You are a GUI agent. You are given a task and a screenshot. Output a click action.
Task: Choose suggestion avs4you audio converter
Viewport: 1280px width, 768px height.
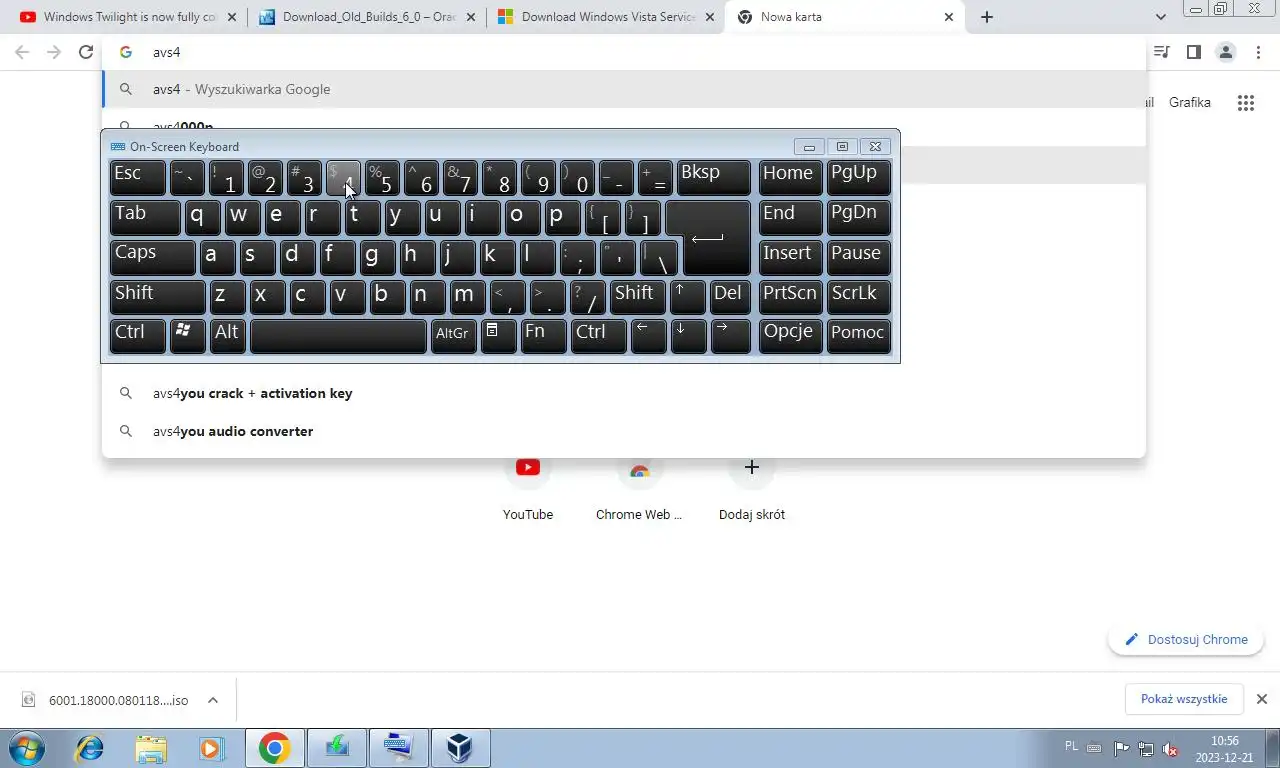(x=624, y=431)
